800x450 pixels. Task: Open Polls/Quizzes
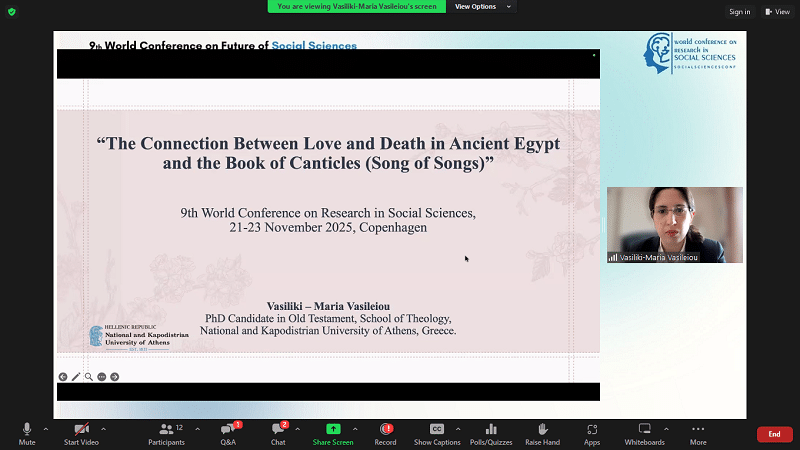click(491, 430)
